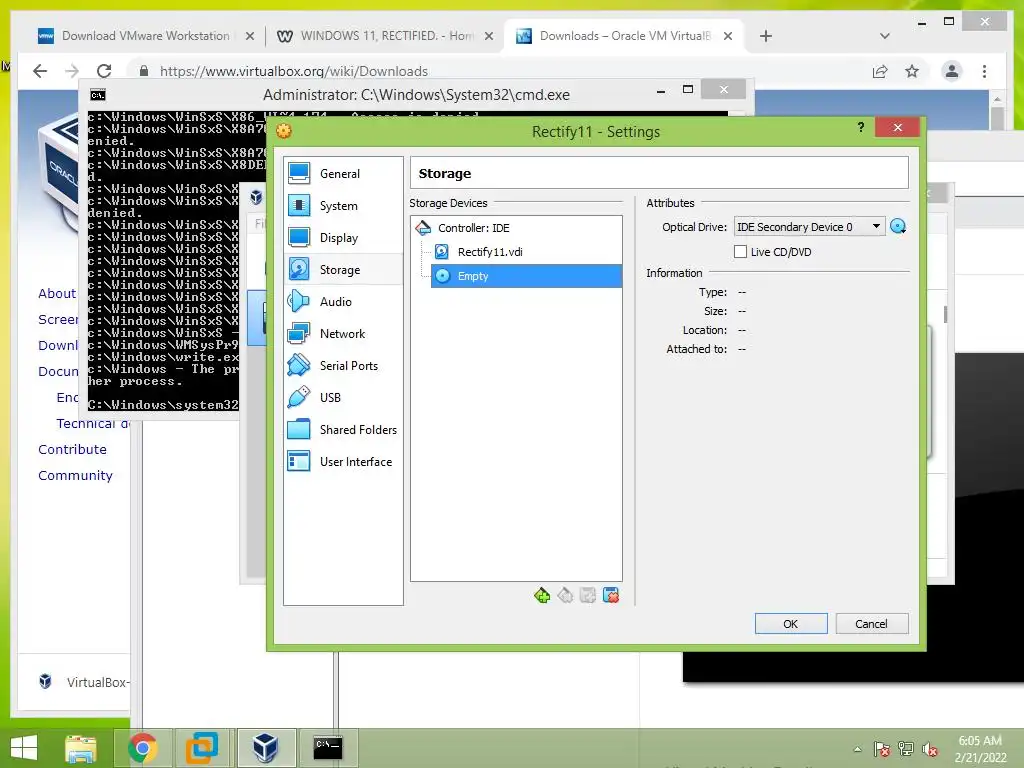Open a new Chrome tab
Screen dimensions: 1024x768
coord(766,36)
